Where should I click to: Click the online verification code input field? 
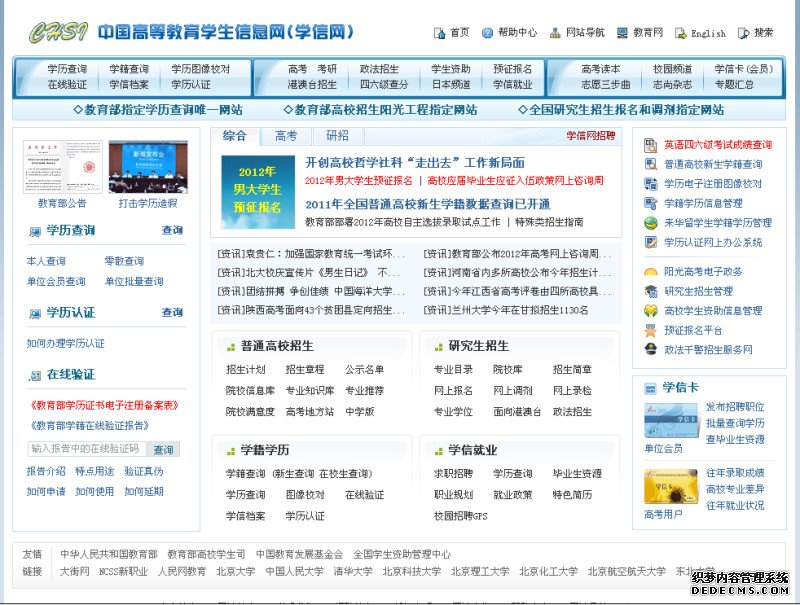tap(87, 449)
